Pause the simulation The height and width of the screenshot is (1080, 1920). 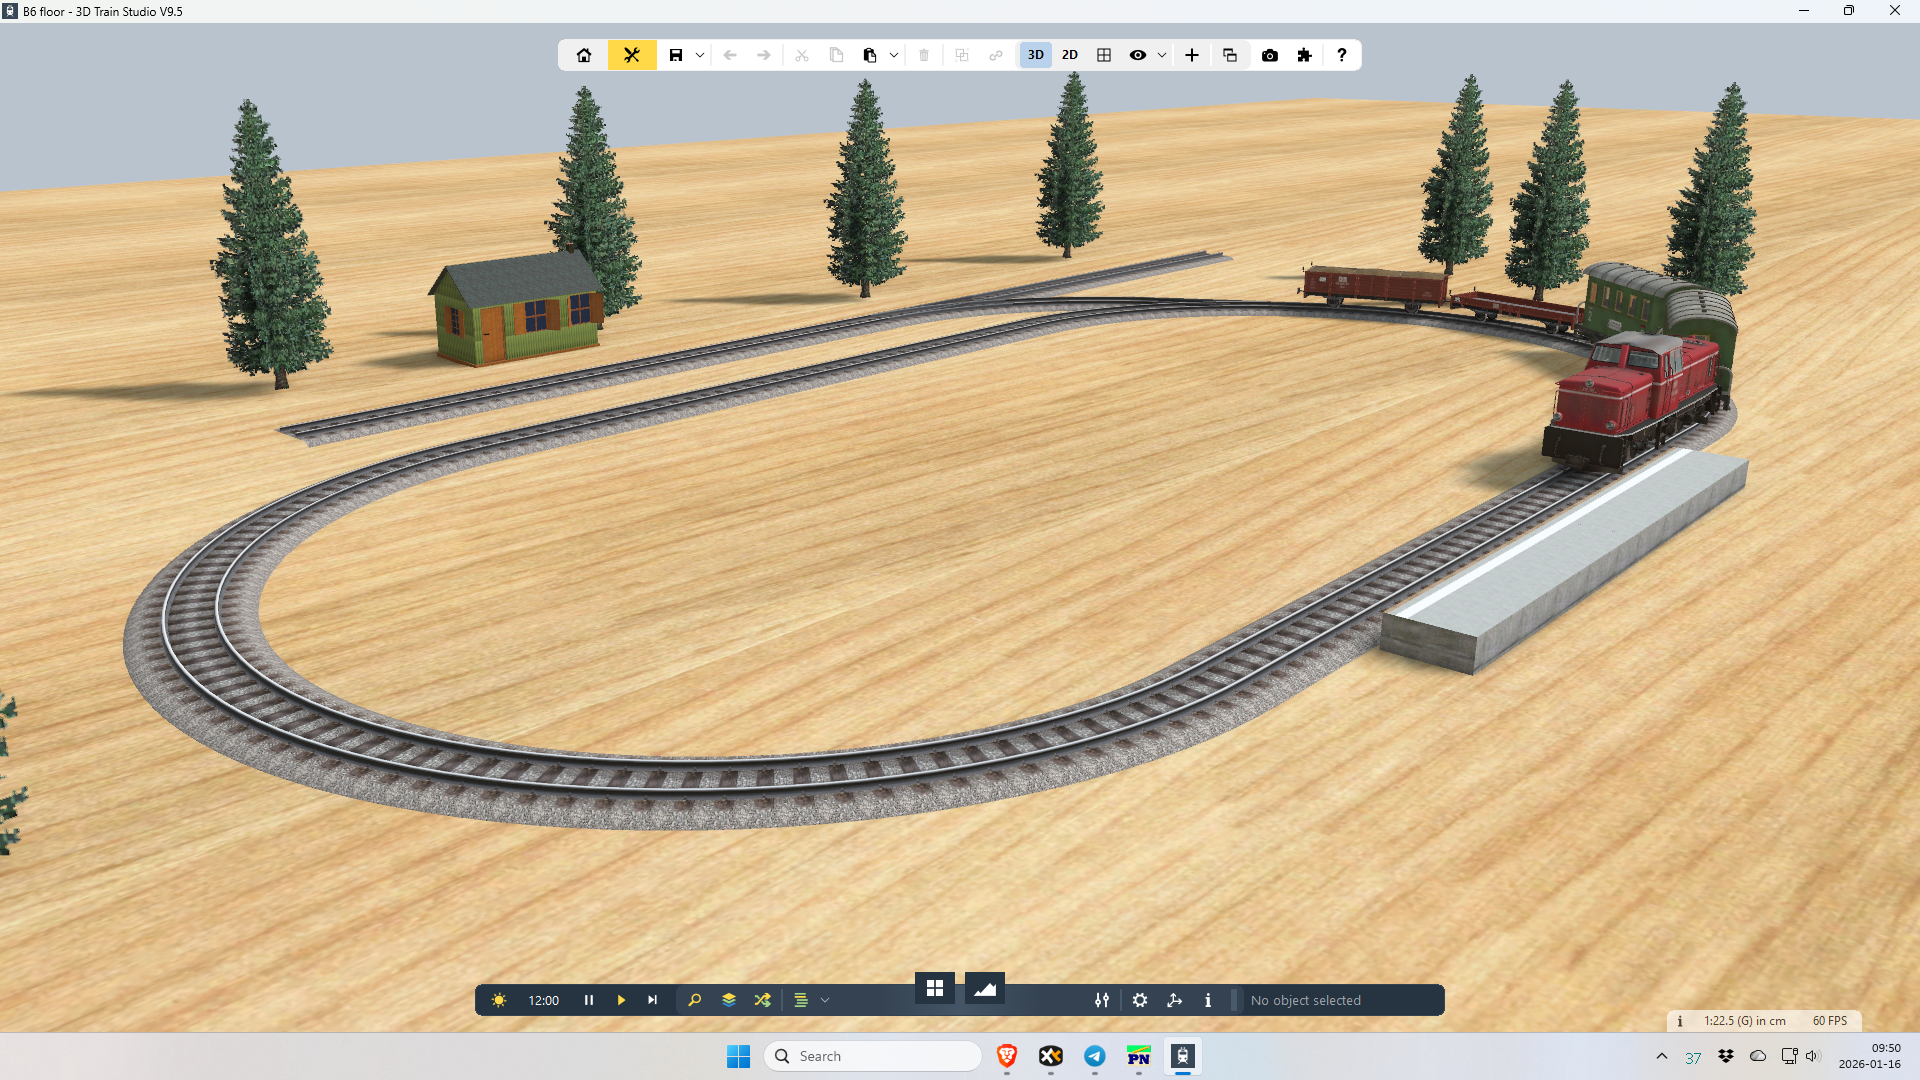tap(589, 1000)
